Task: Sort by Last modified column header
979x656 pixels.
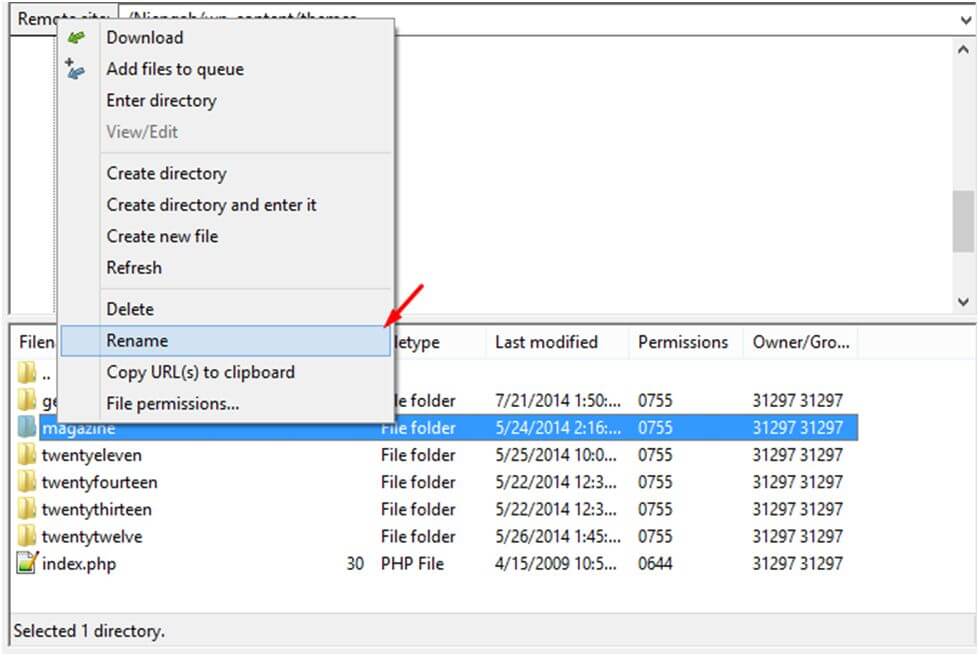Action: [x=546, y=342]
